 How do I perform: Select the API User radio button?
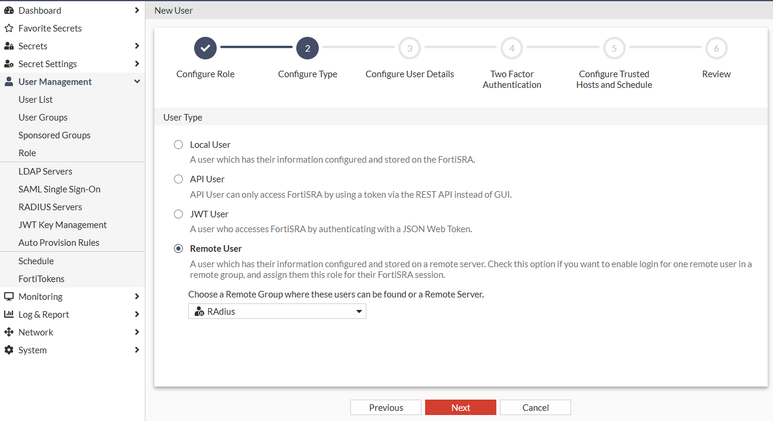178,179
